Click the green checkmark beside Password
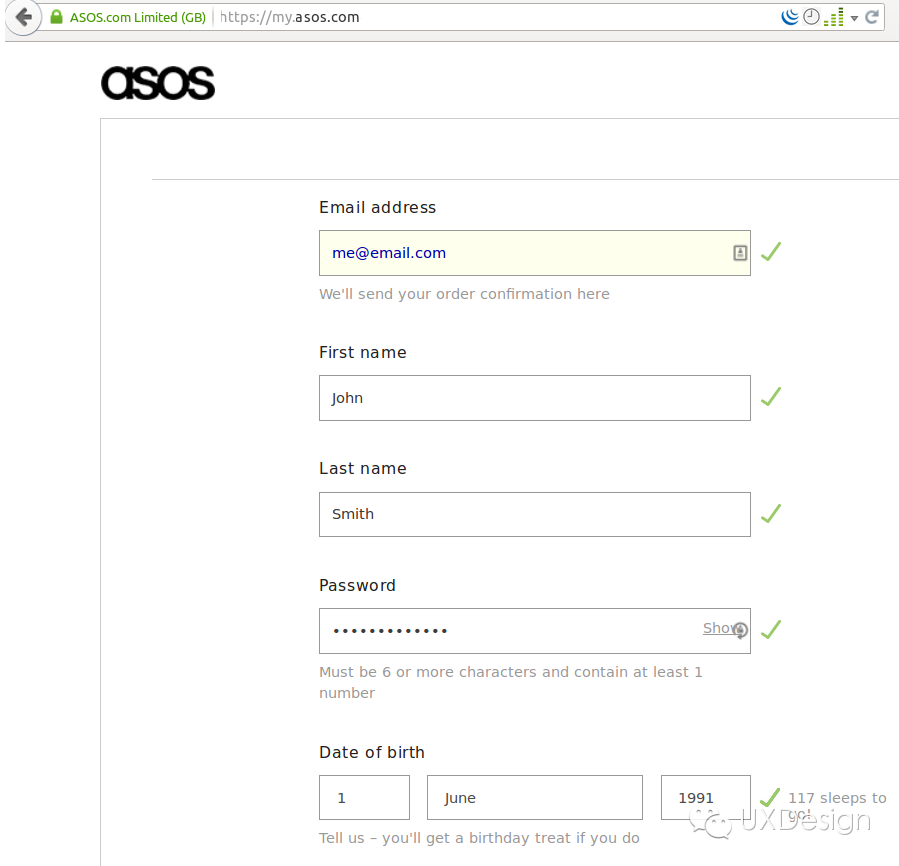The width and height of the screenshot is (899, 866). [771, 629]
